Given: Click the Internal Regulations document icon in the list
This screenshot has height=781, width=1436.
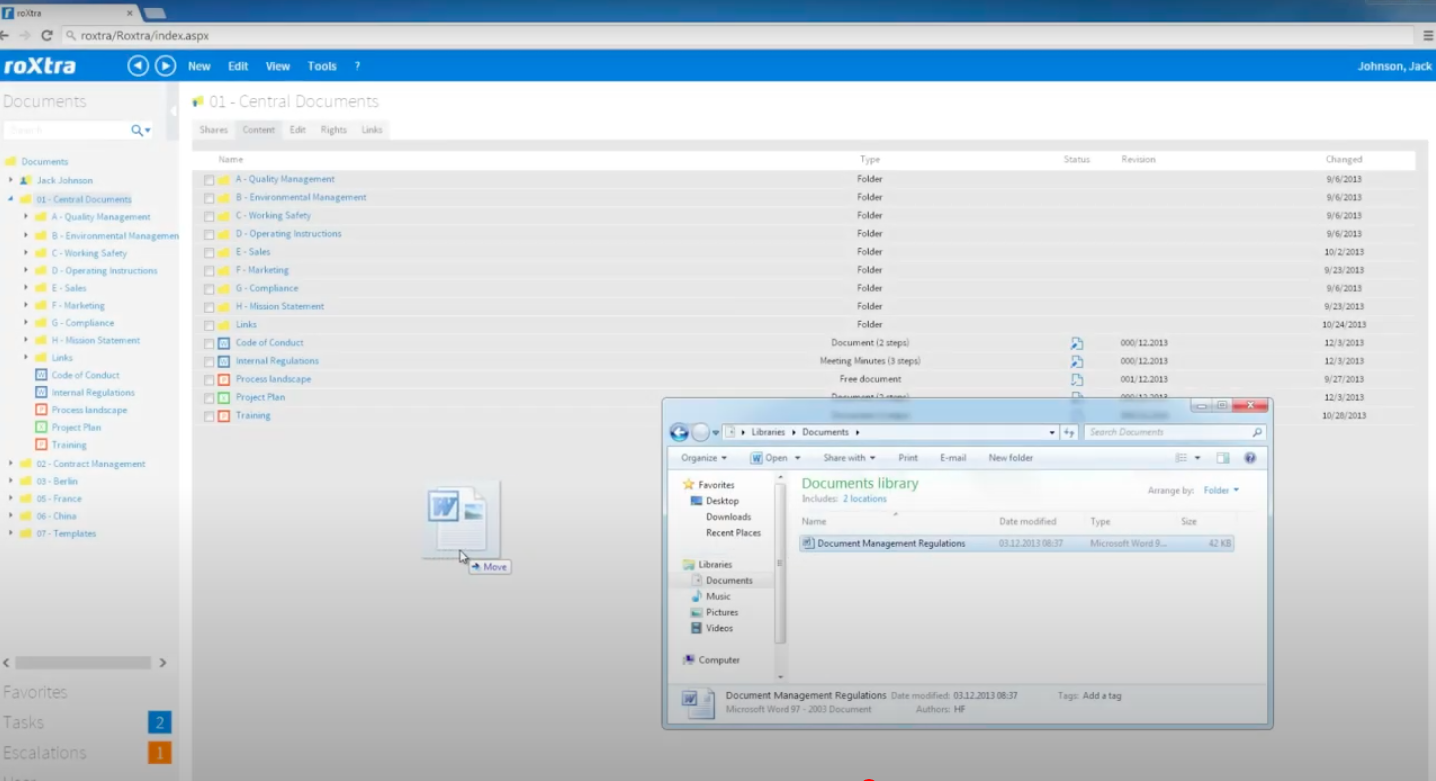Looking at the screenshot, I should tap(224, 361).
